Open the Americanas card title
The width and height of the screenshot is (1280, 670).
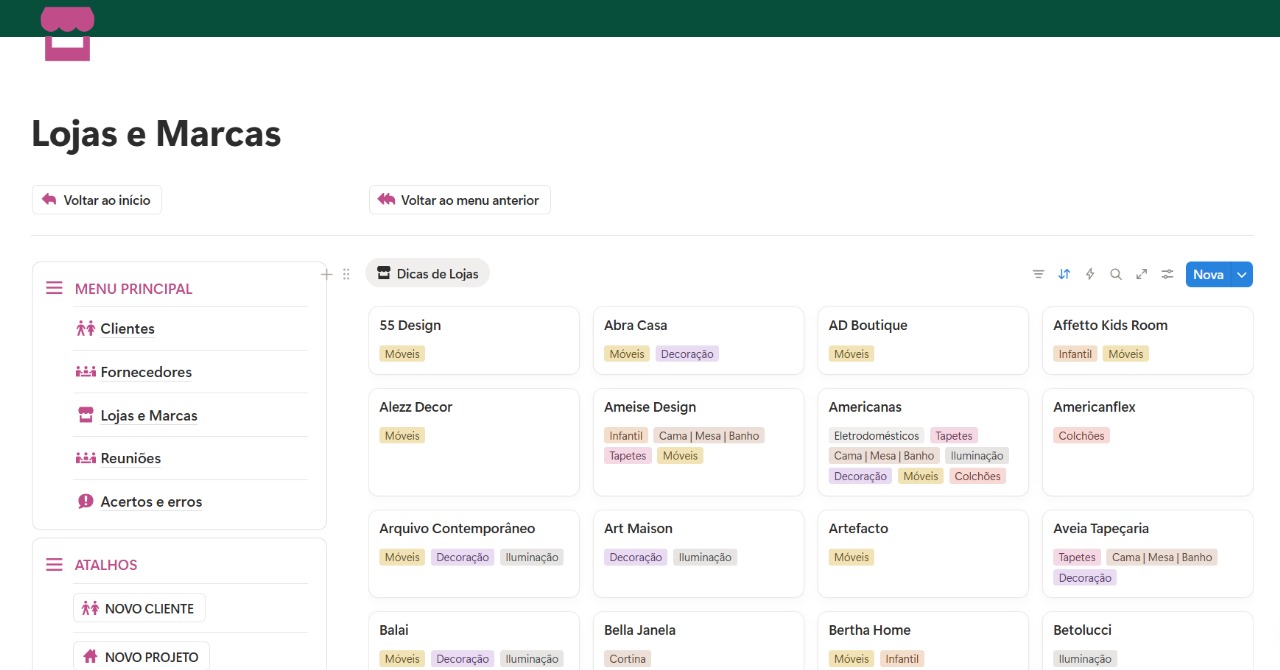pos(865,407)
